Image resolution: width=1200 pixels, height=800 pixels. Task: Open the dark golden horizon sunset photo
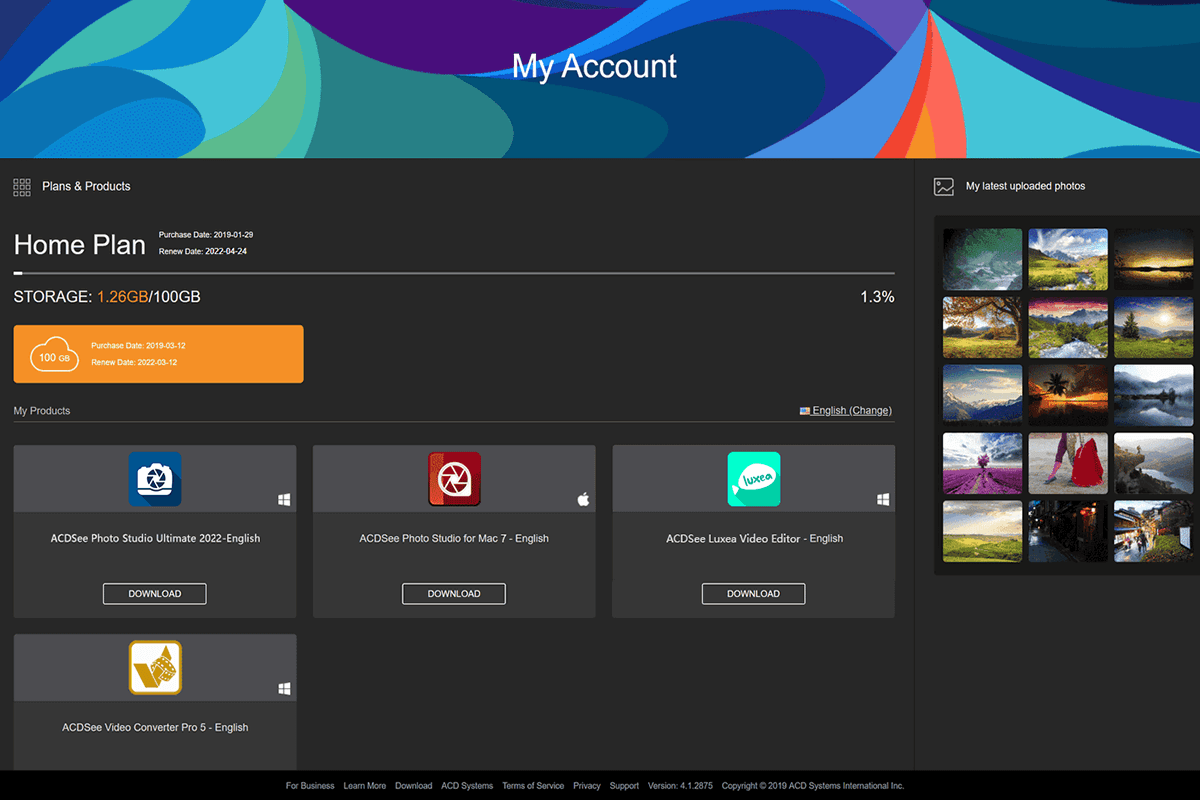(x=1154, y=259)
